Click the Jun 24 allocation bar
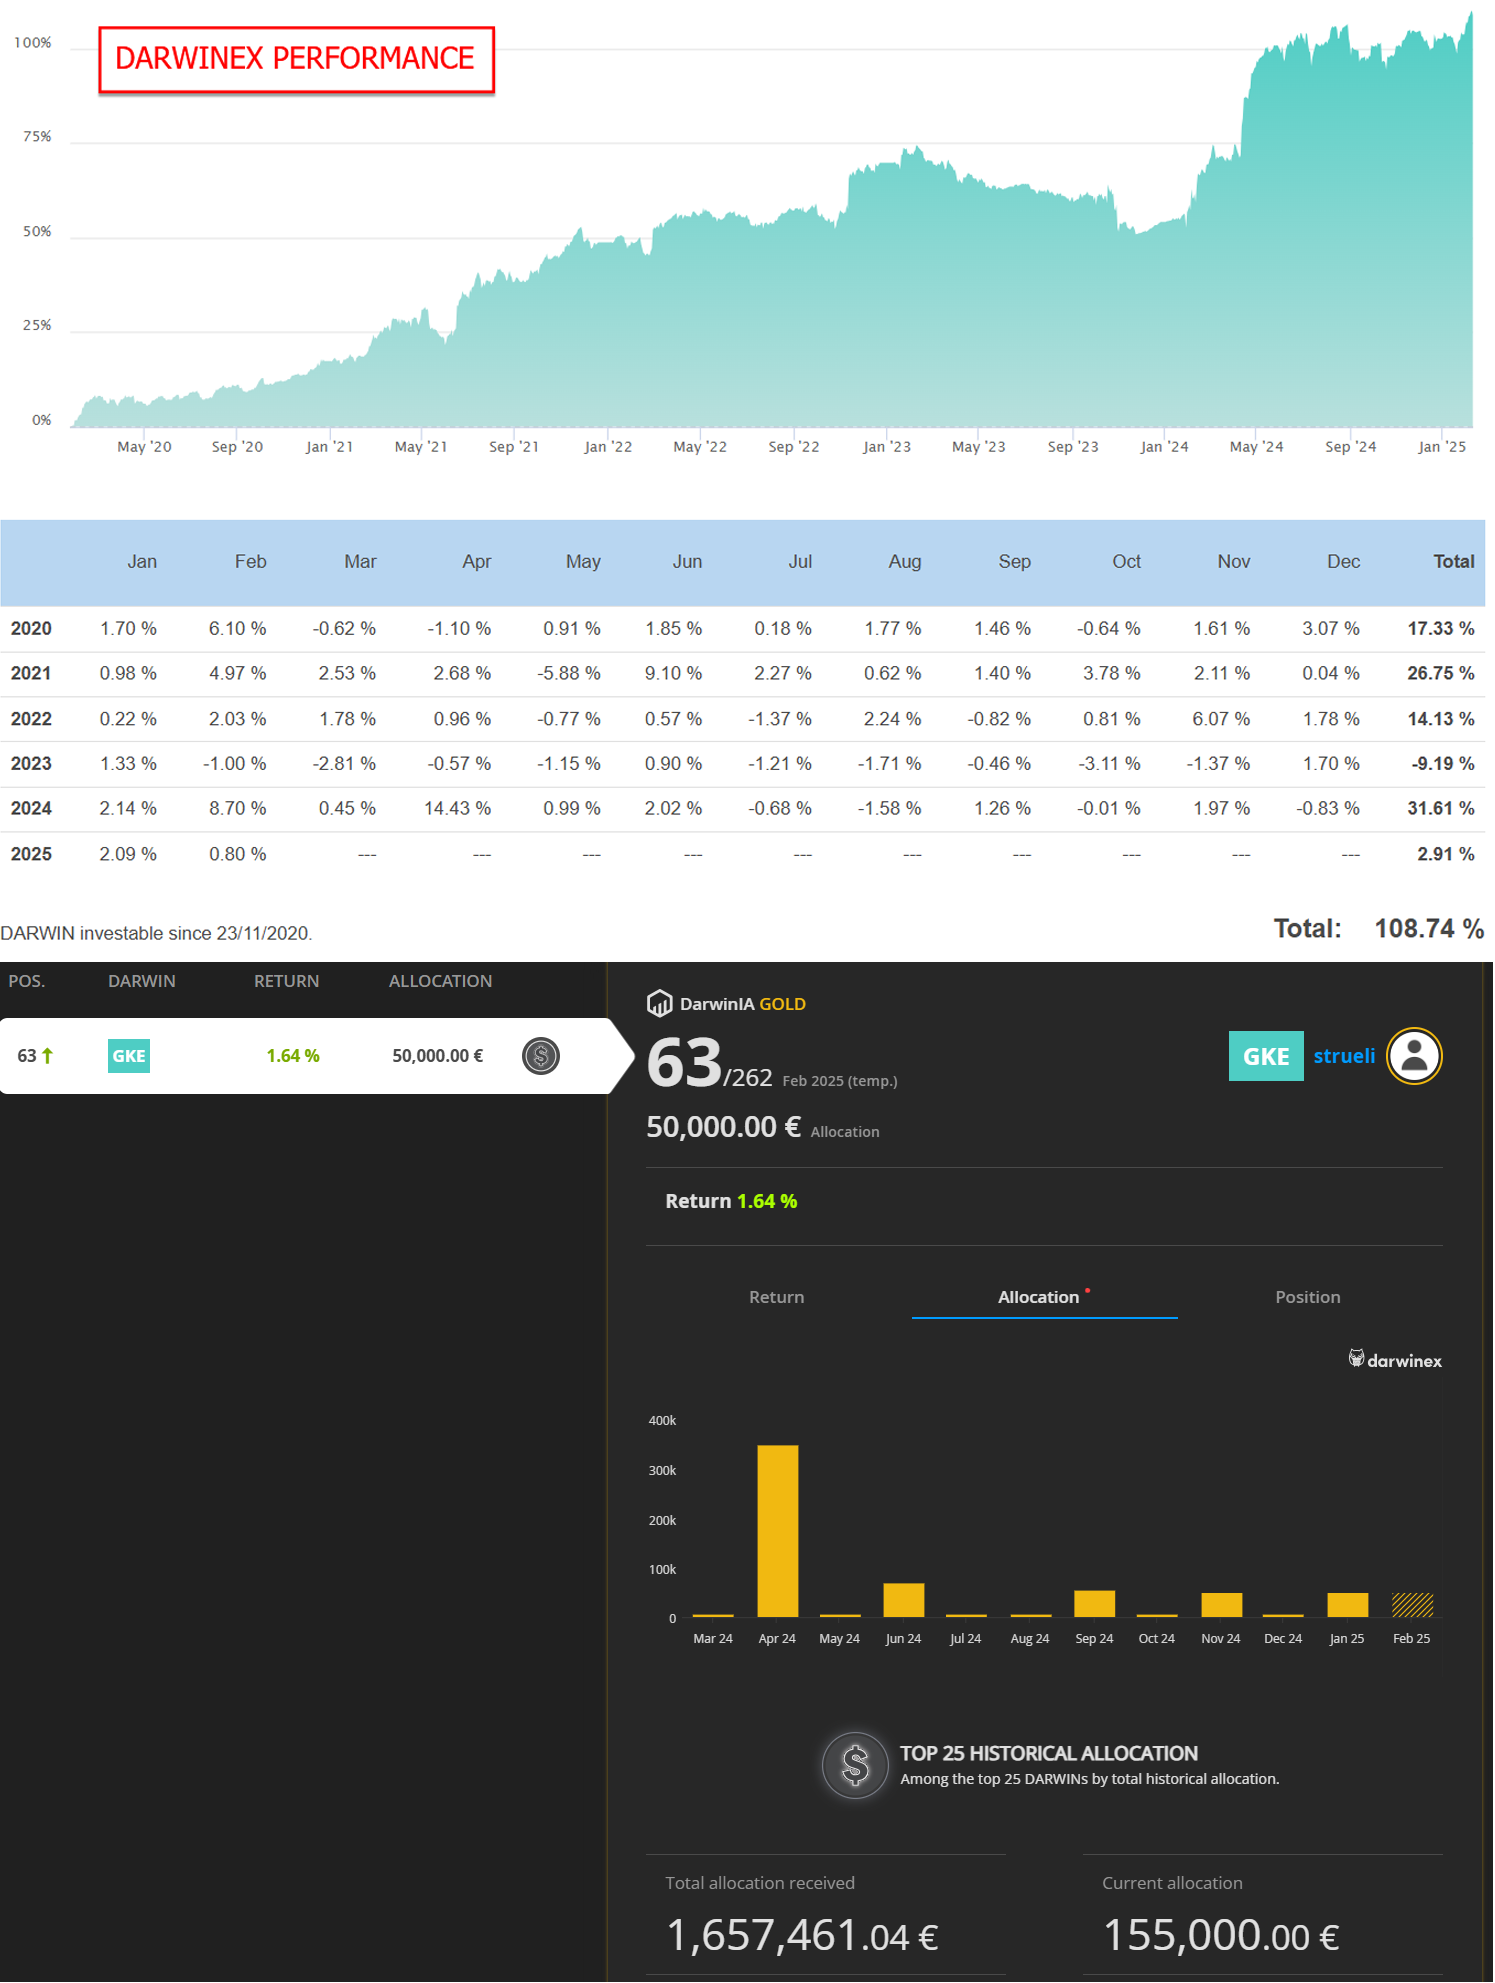This screenshot has width=1495, height=1983. [x=904, y=1600]
